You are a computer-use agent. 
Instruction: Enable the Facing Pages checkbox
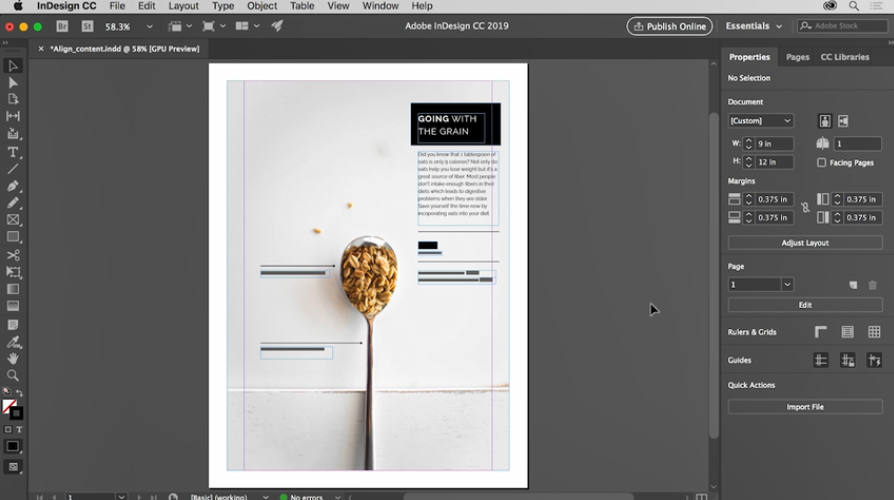[x=822, y=162]
